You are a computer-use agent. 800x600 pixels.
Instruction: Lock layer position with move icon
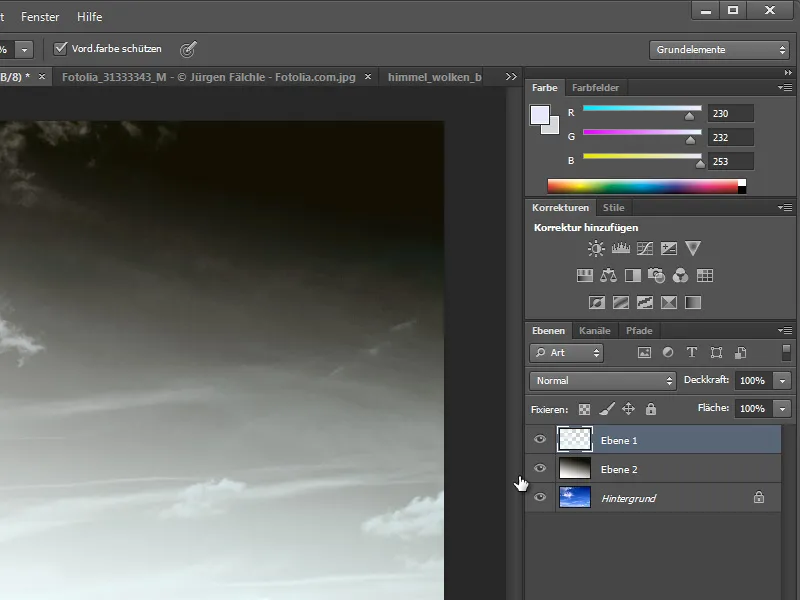pos(629,409)
